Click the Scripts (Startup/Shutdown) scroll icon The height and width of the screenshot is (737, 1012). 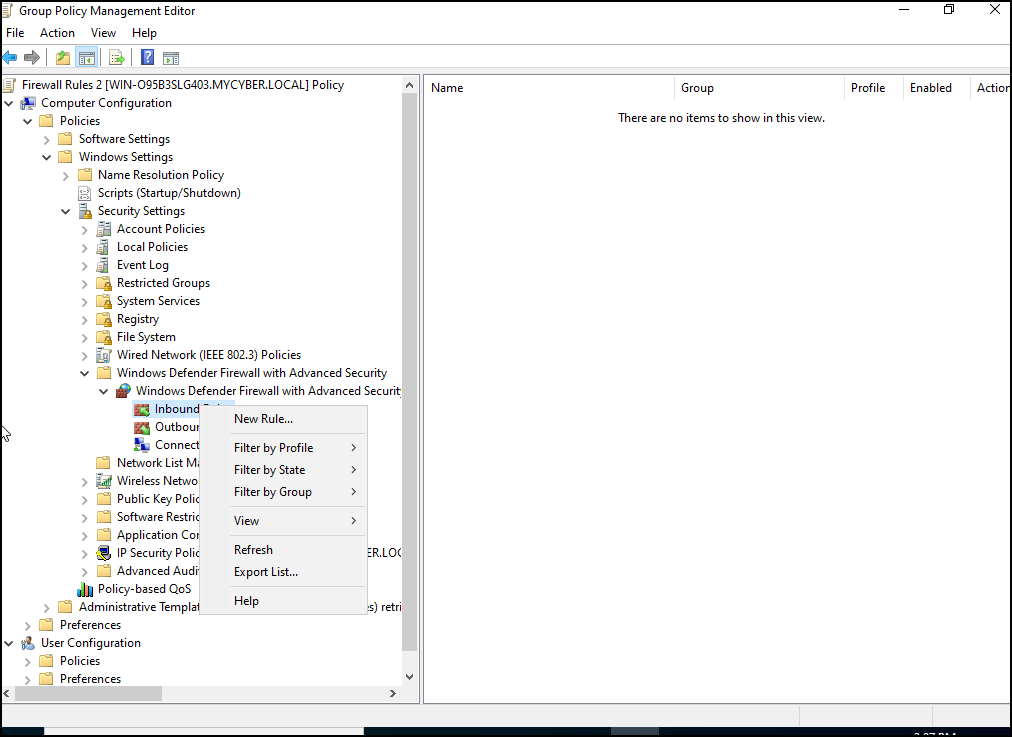click(85, 193)
